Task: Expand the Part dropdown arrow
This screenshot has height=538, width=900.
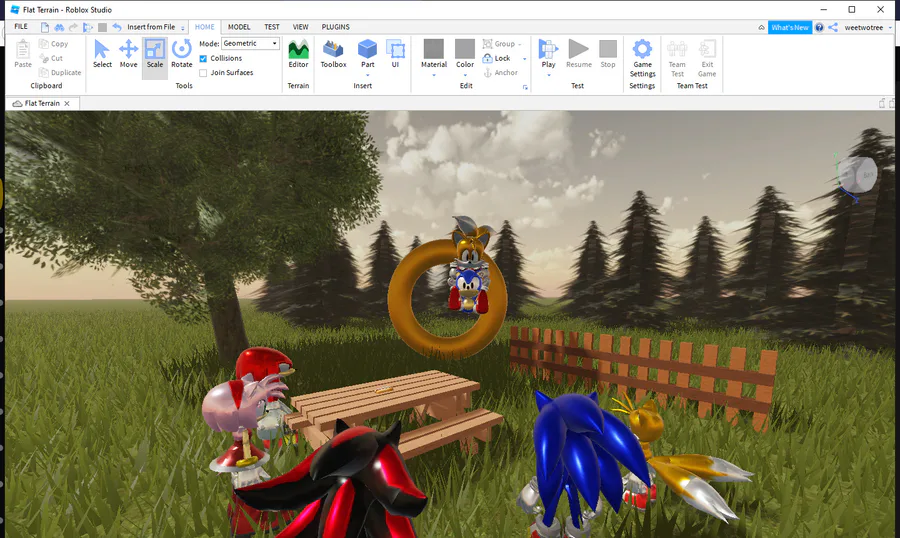Action: pos(367,75)
